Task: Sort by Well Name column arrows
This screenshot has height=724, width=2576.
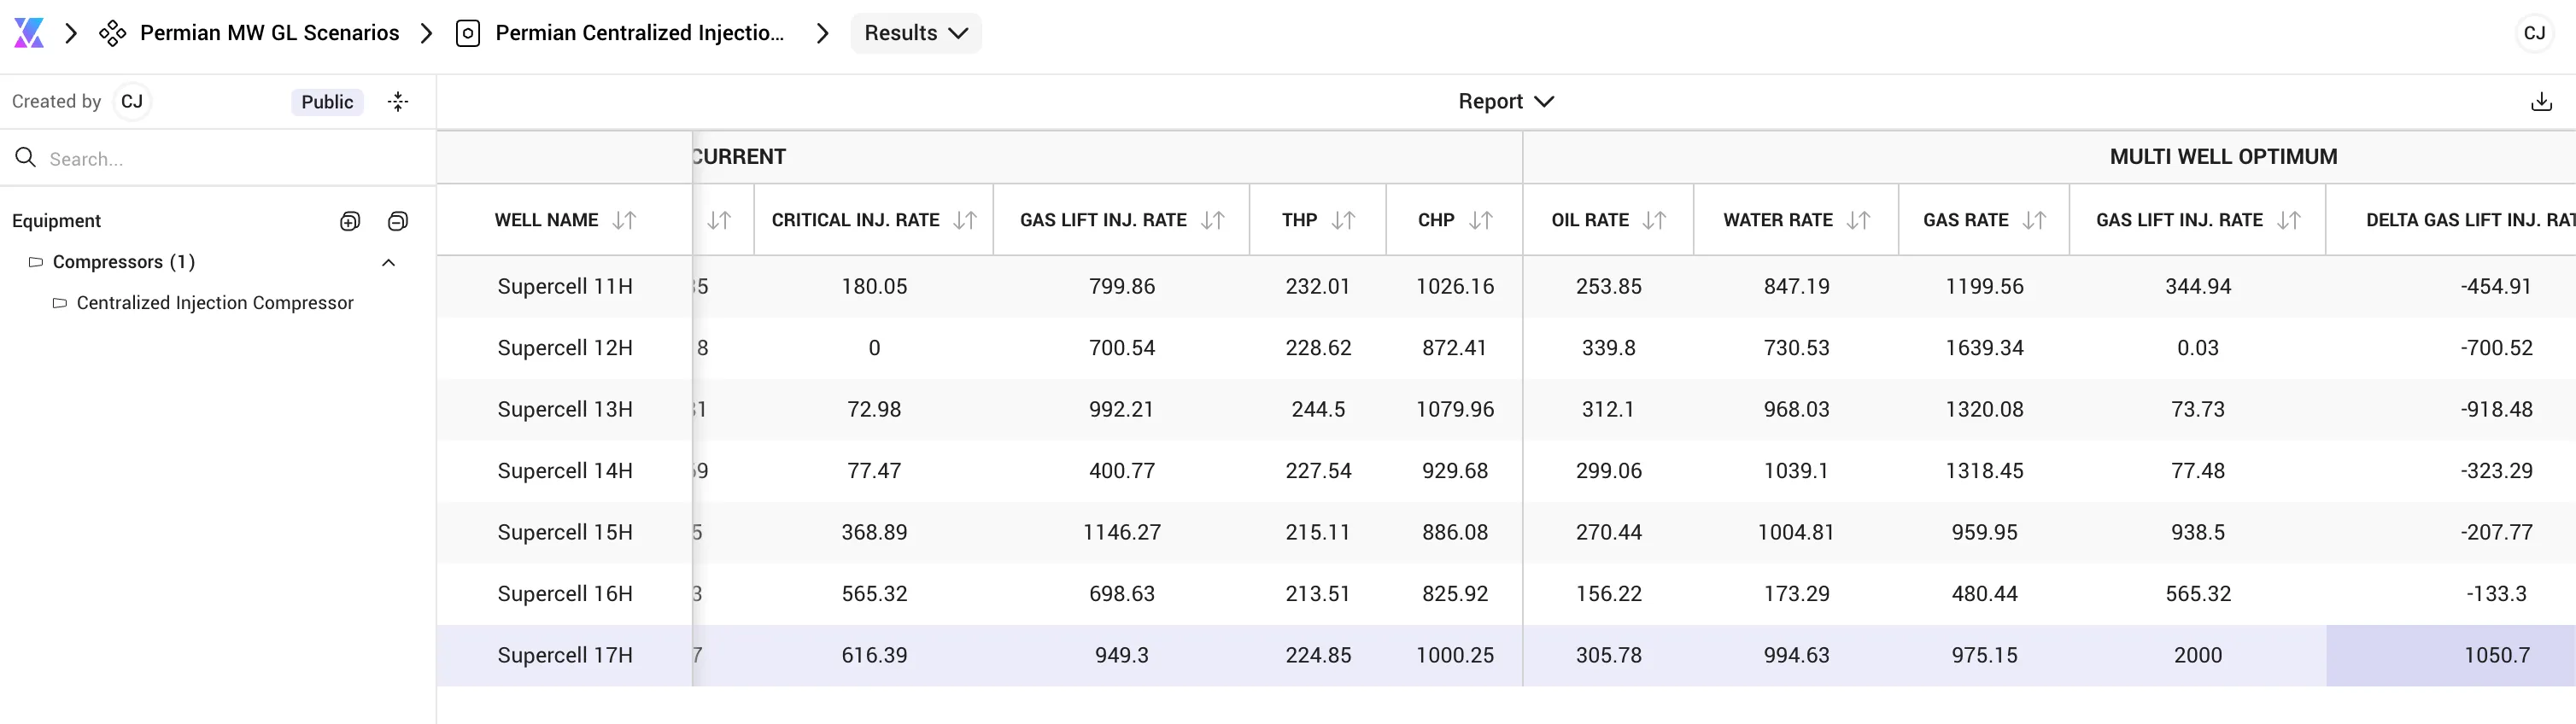Action: [x=624, y=220]
